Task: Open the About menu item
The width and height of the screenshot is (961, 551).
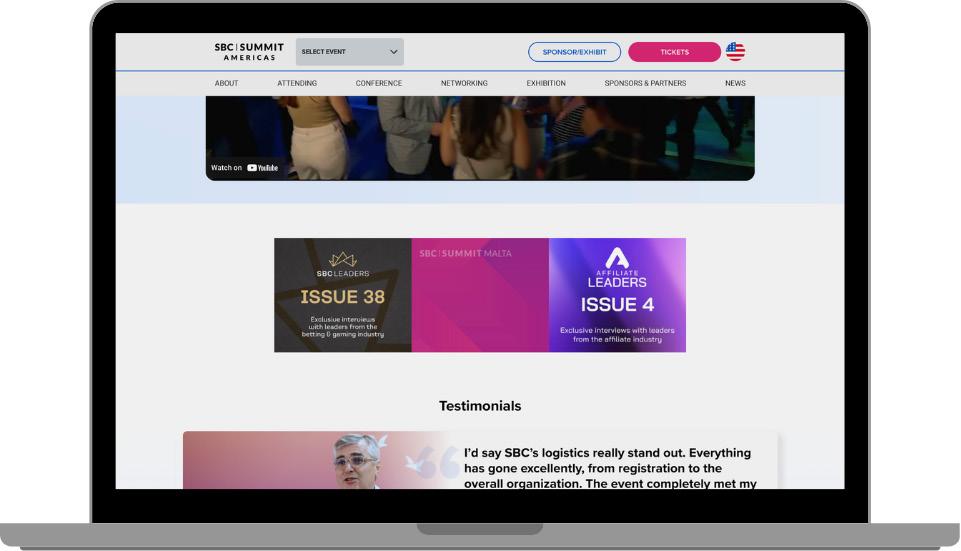Action: click(226, 83)
